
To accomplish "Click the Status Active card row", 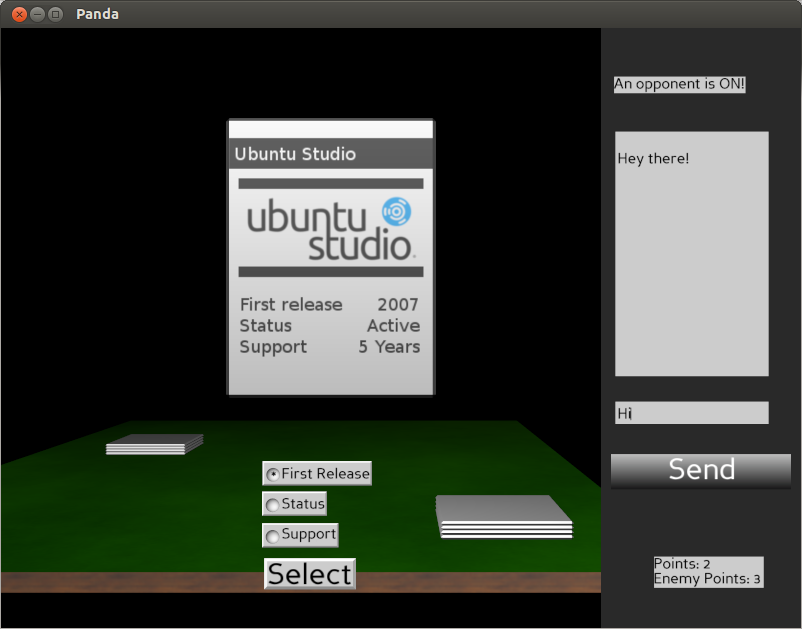I will pyautogui.click(x=330, y=326).
